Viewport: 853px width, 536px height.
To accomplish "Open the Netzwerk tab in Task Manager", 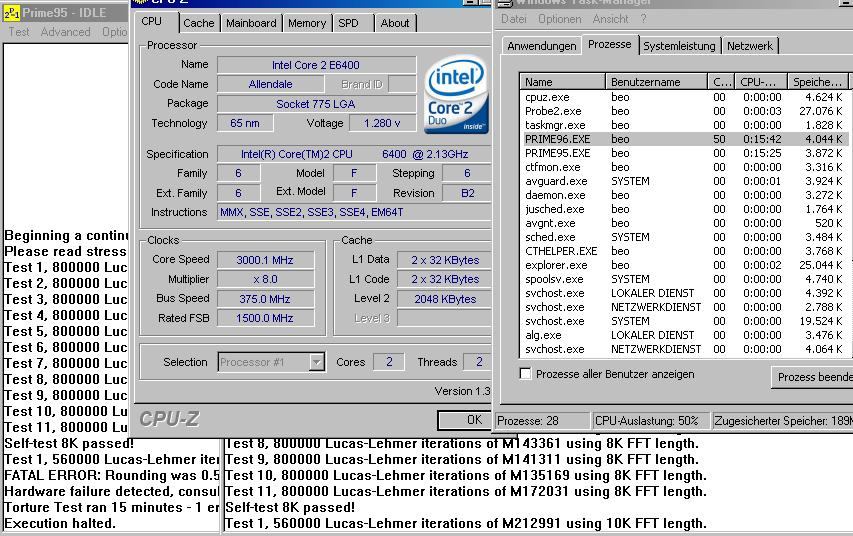I will 750,46.
